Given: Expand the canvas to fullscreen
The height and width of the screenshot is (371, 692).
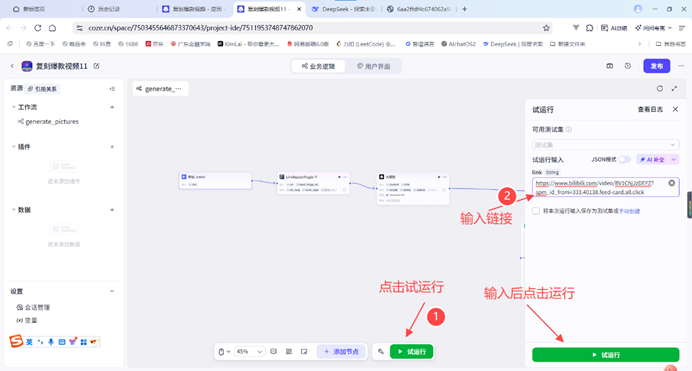Looking at the screenshot, I should point(674,89).
